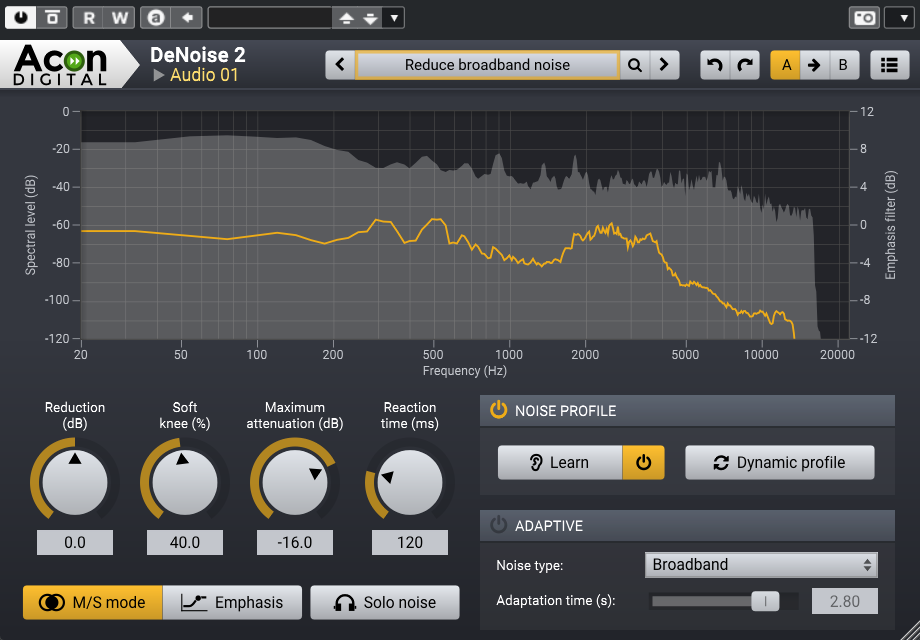Click the magnifier icon to search presets

(x=634, y=65)
